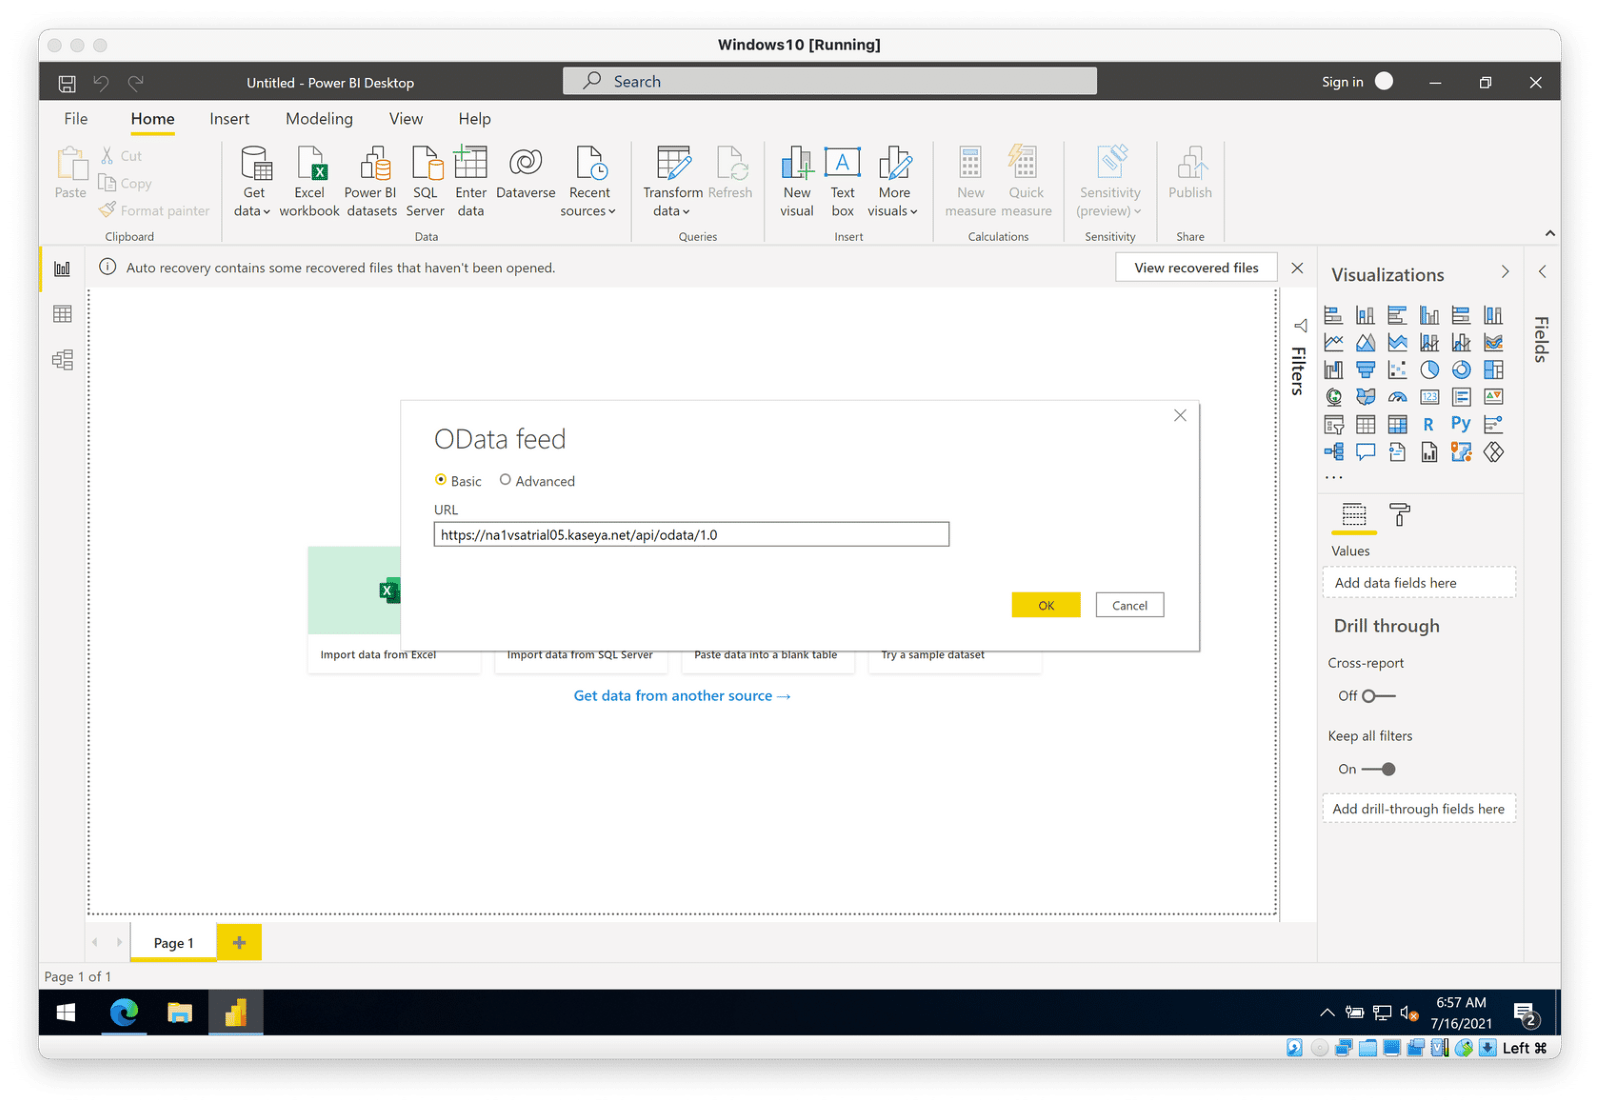Open Microsoft Edge from the taskbar
The image size is (1600, 1107).
click(x=124, y=1013)
